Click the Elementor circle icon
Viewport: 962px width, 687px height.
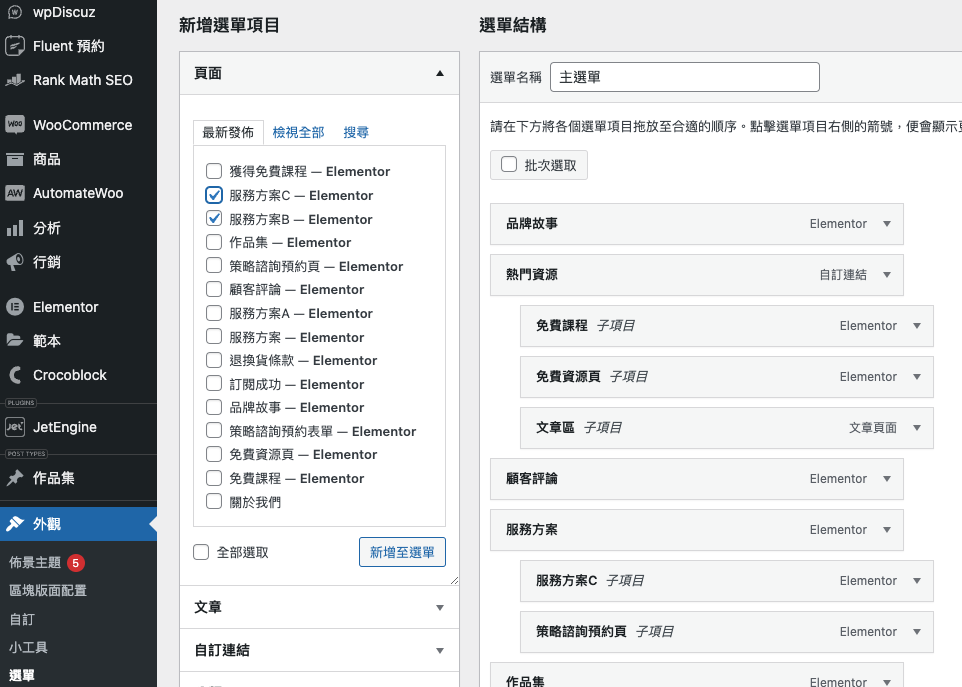(x=15, y=307)
